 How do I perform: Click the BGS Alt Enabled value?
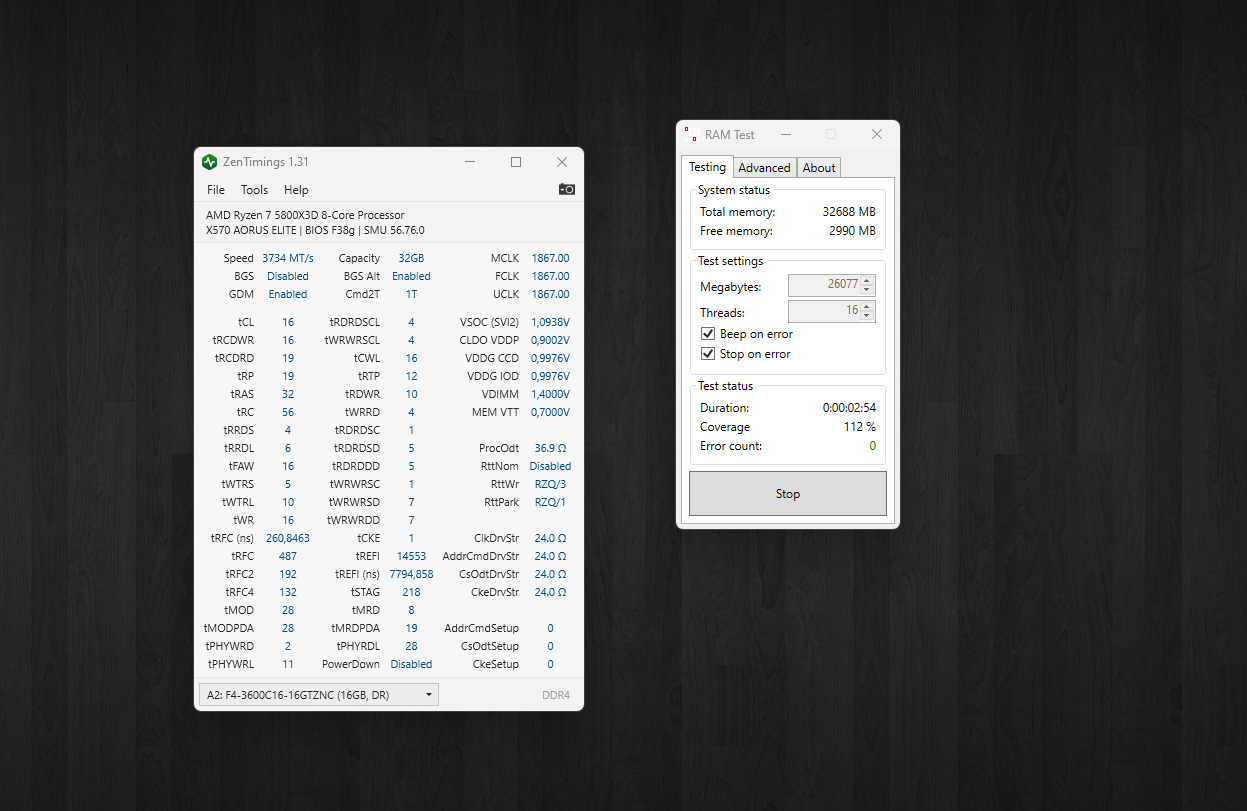tap(411, 276)
